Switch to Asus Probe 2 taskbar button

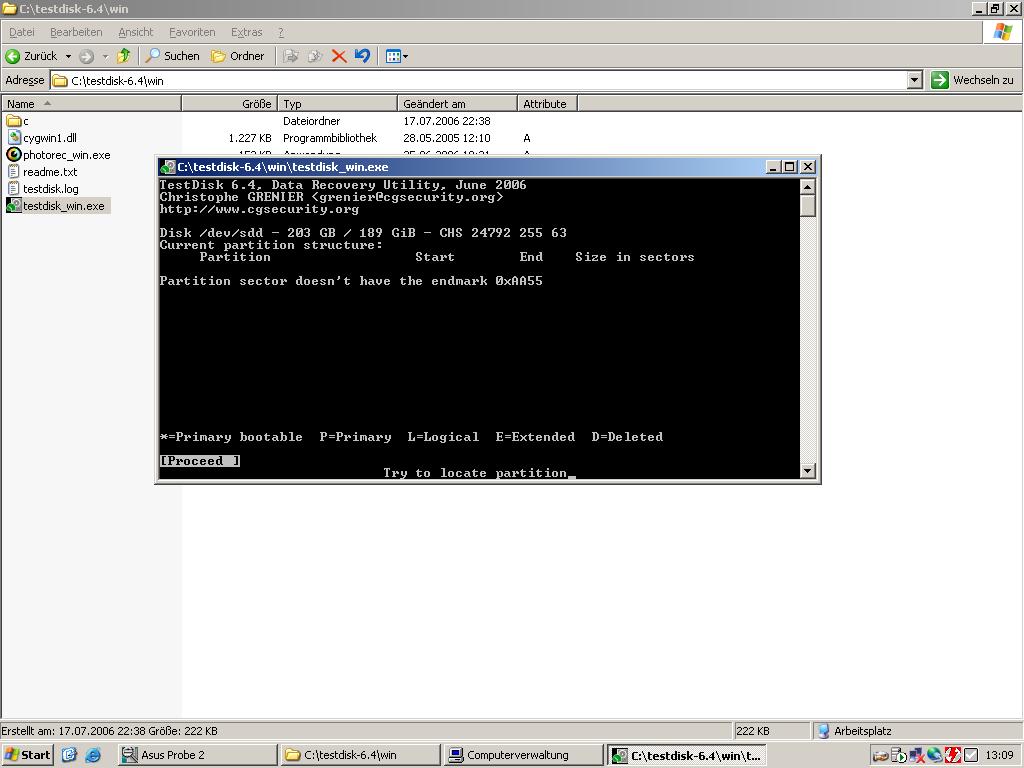[197, 755]
